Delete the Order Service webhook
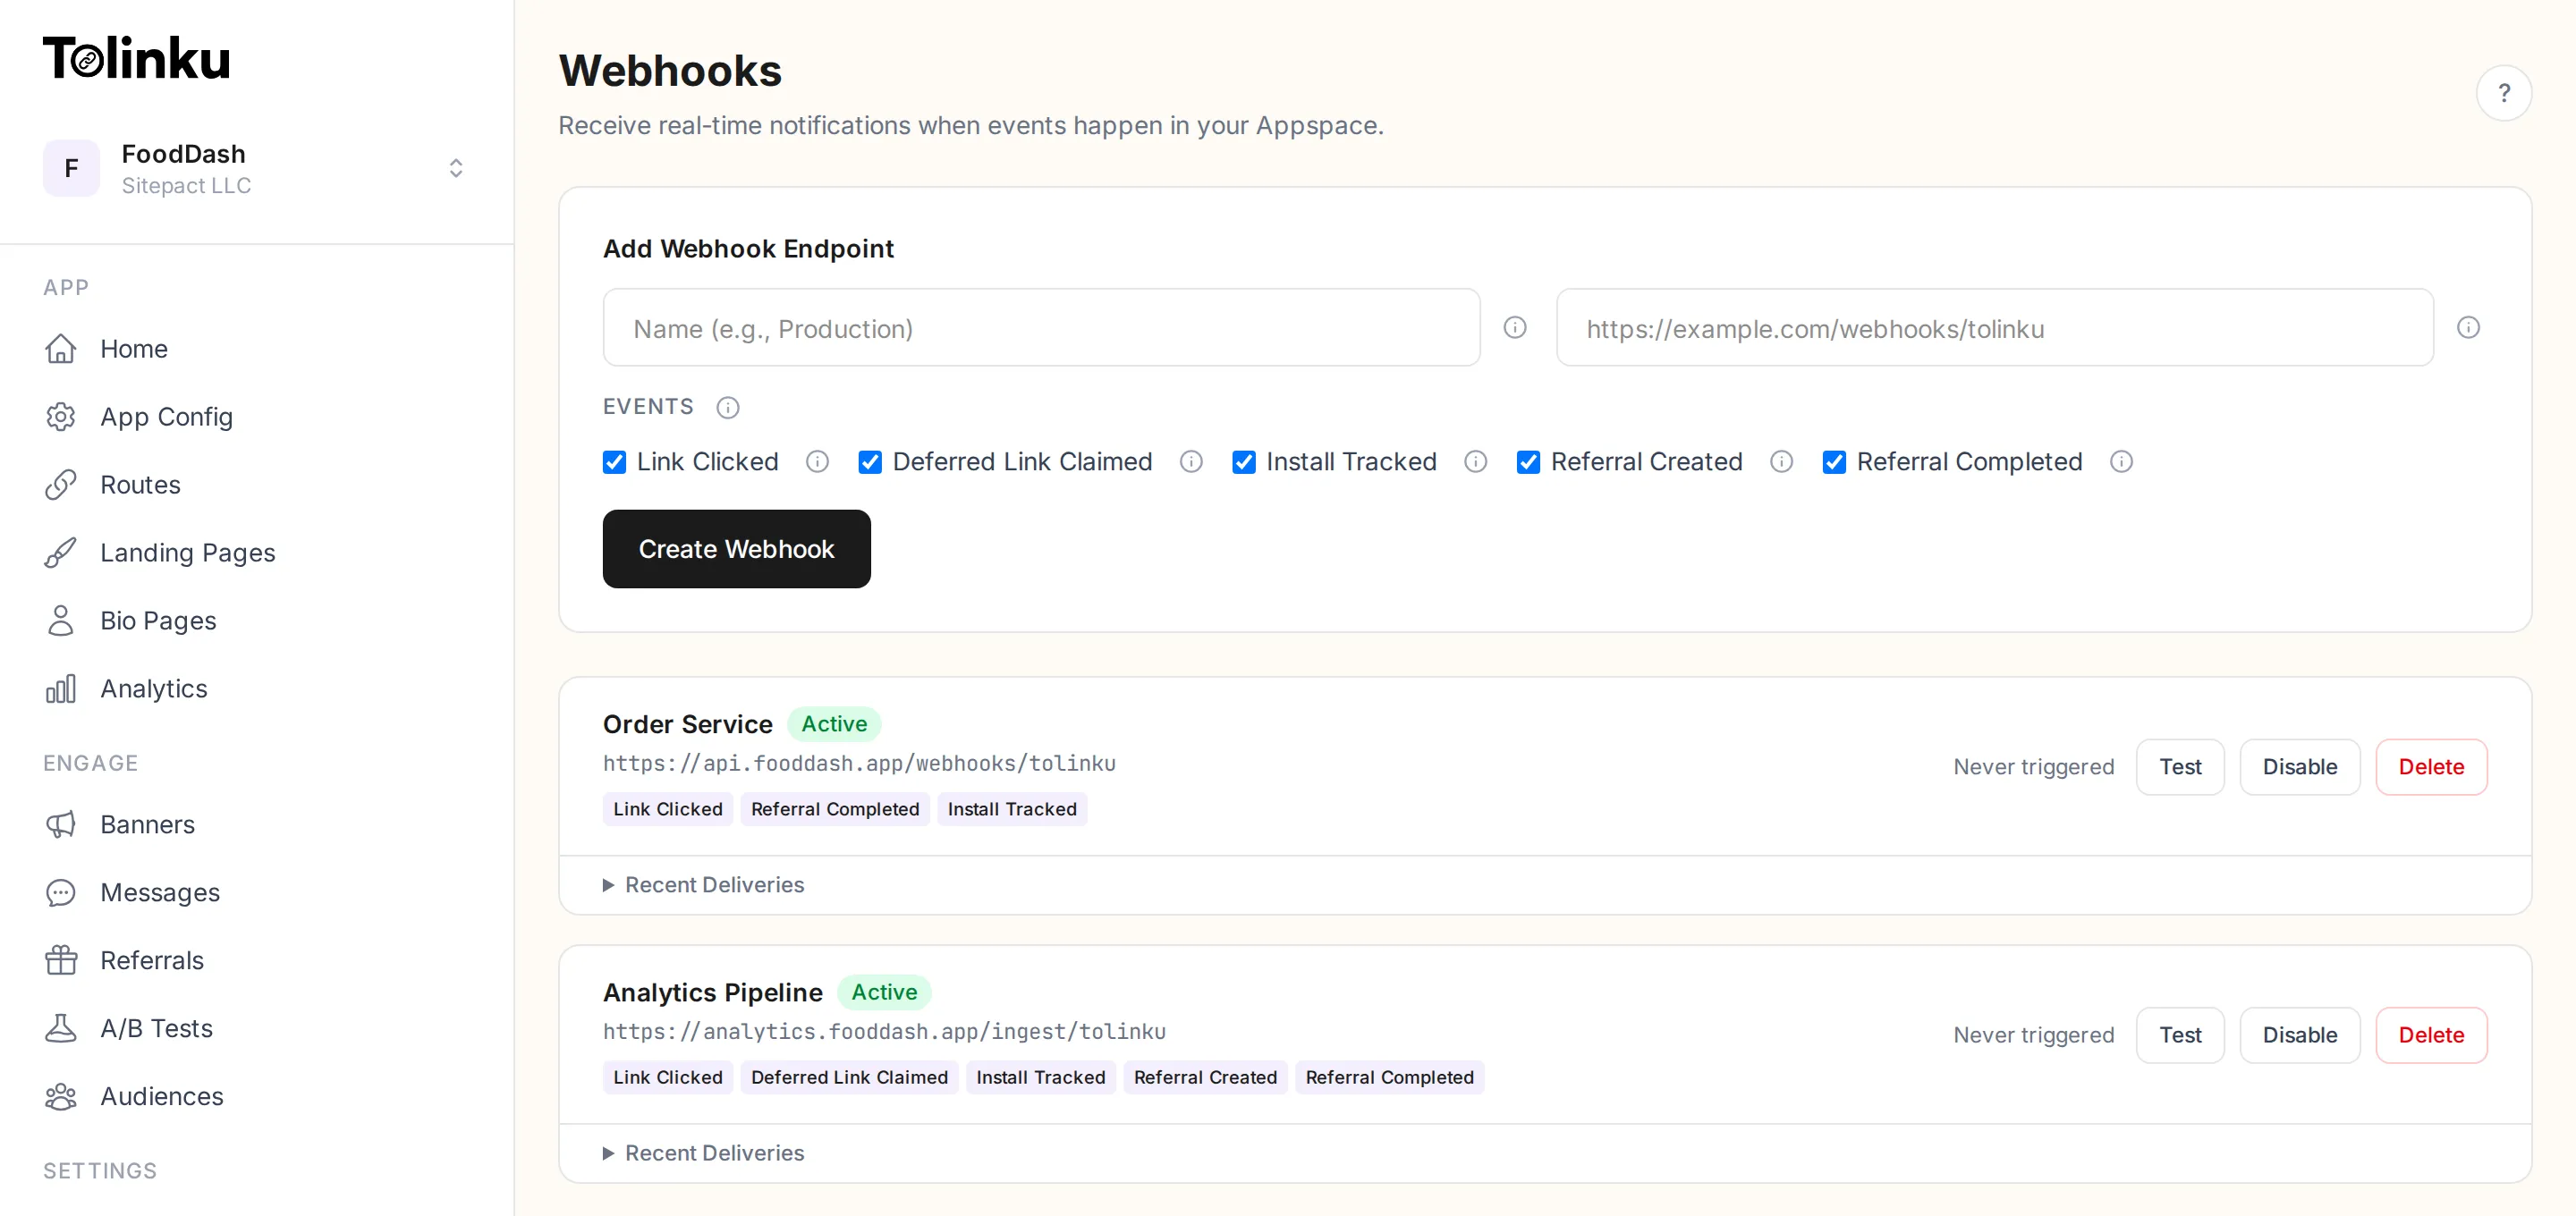 tap(2431, 766)
